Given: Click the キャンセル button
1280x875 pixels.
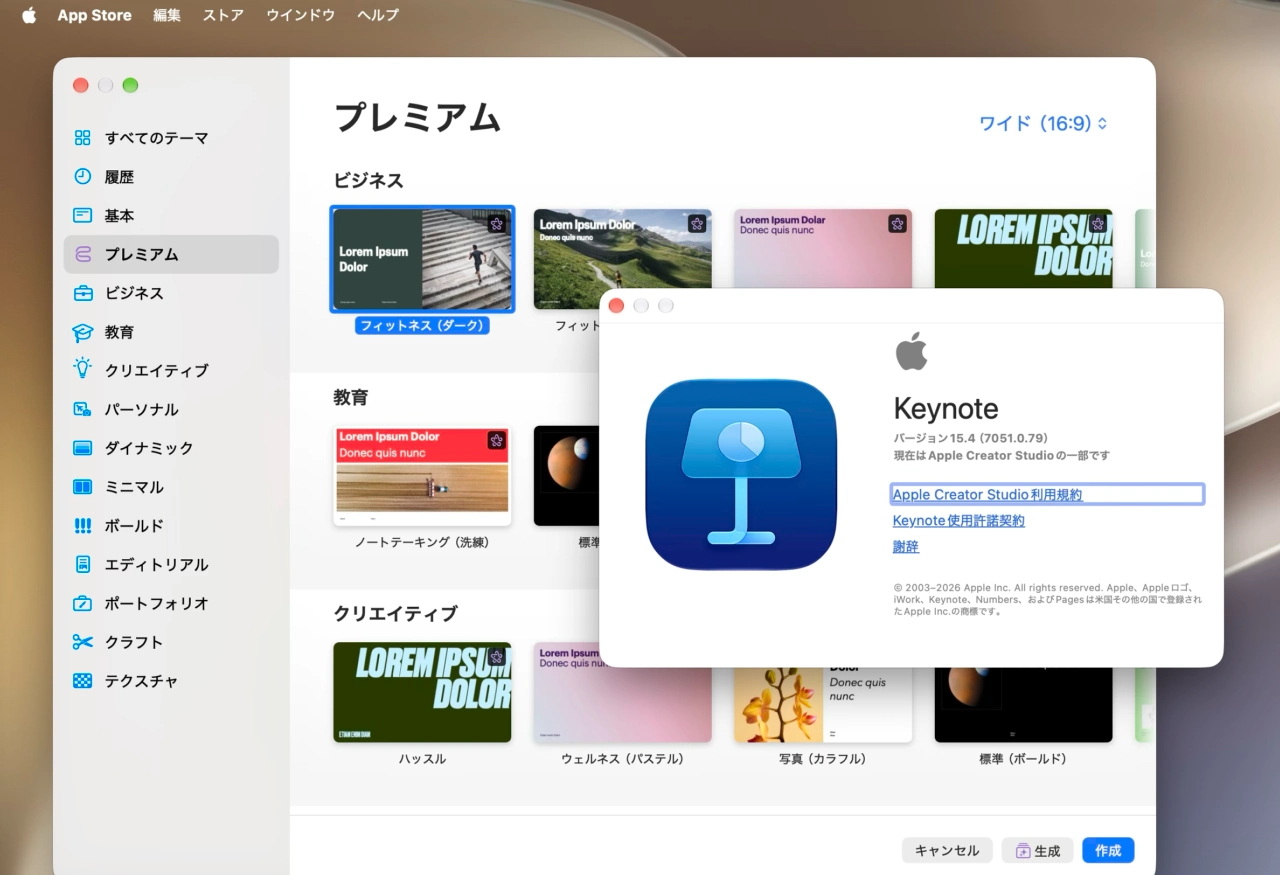Looking at the screenshot, I should tap(947, 850).
